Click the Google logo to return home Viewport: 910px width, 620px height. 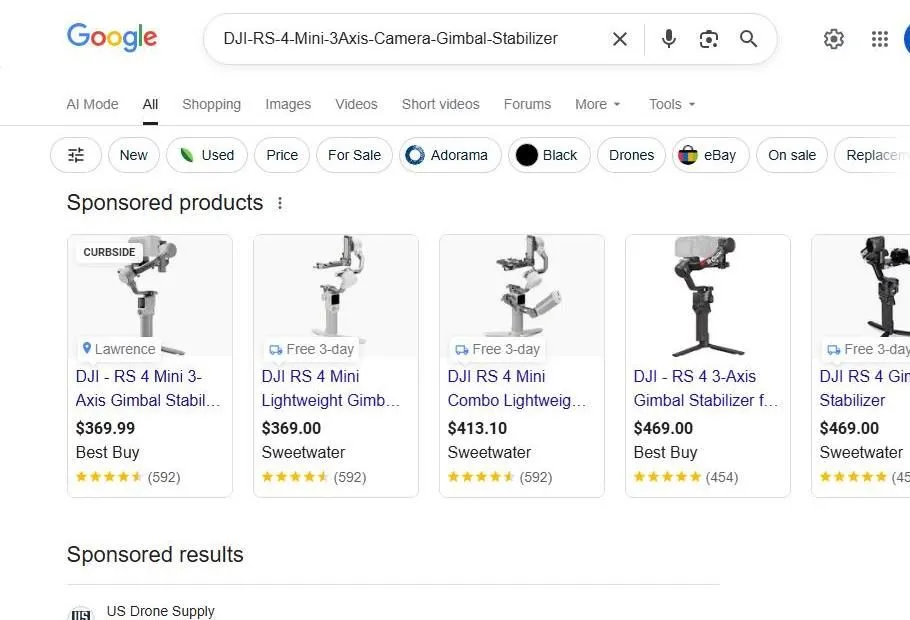[111, 38]
